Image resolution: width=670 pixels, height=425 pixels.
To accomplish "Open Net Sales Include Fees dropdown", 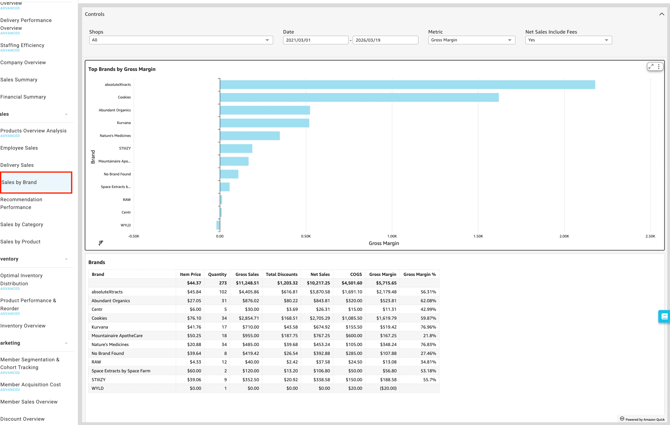I will click(x=567, y=40).
